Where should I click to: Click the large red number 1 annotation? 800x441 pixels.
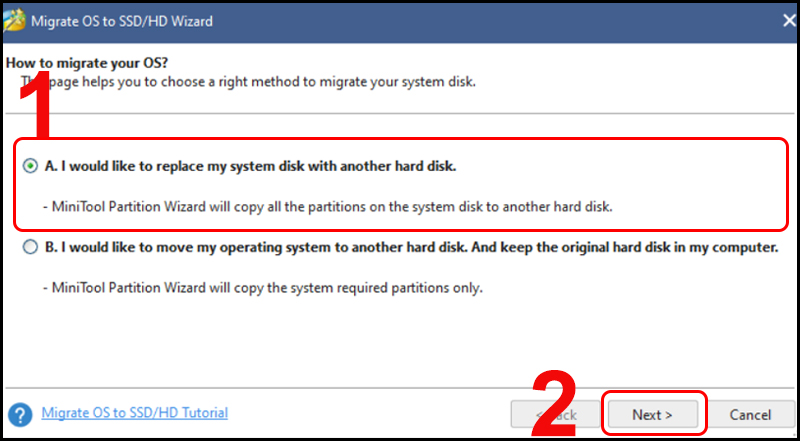(45, 112)
